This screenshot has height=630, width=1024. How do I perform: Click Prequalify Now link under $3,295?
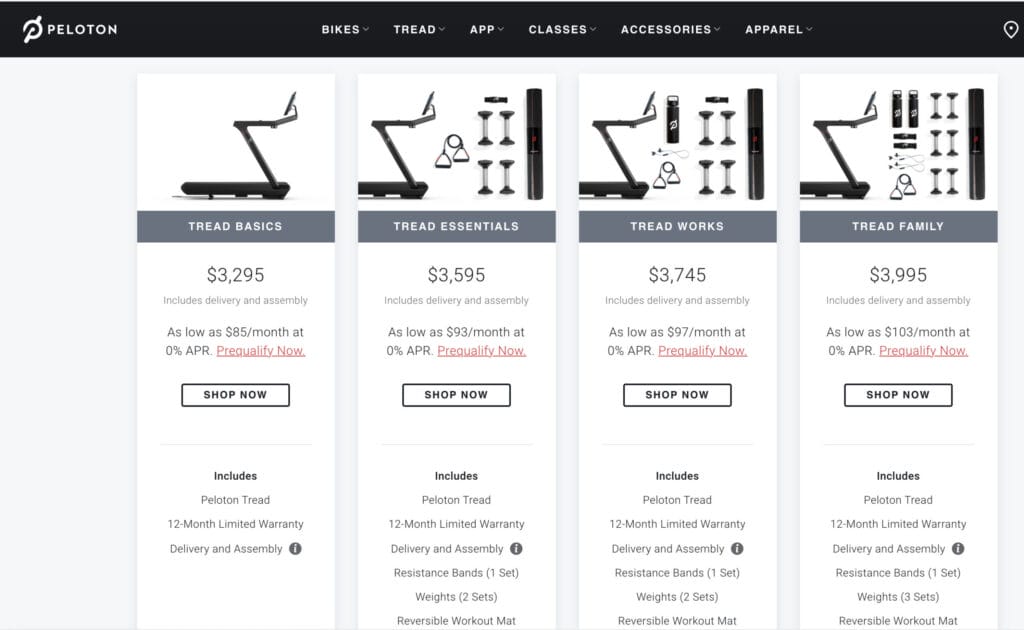[261, 351]
